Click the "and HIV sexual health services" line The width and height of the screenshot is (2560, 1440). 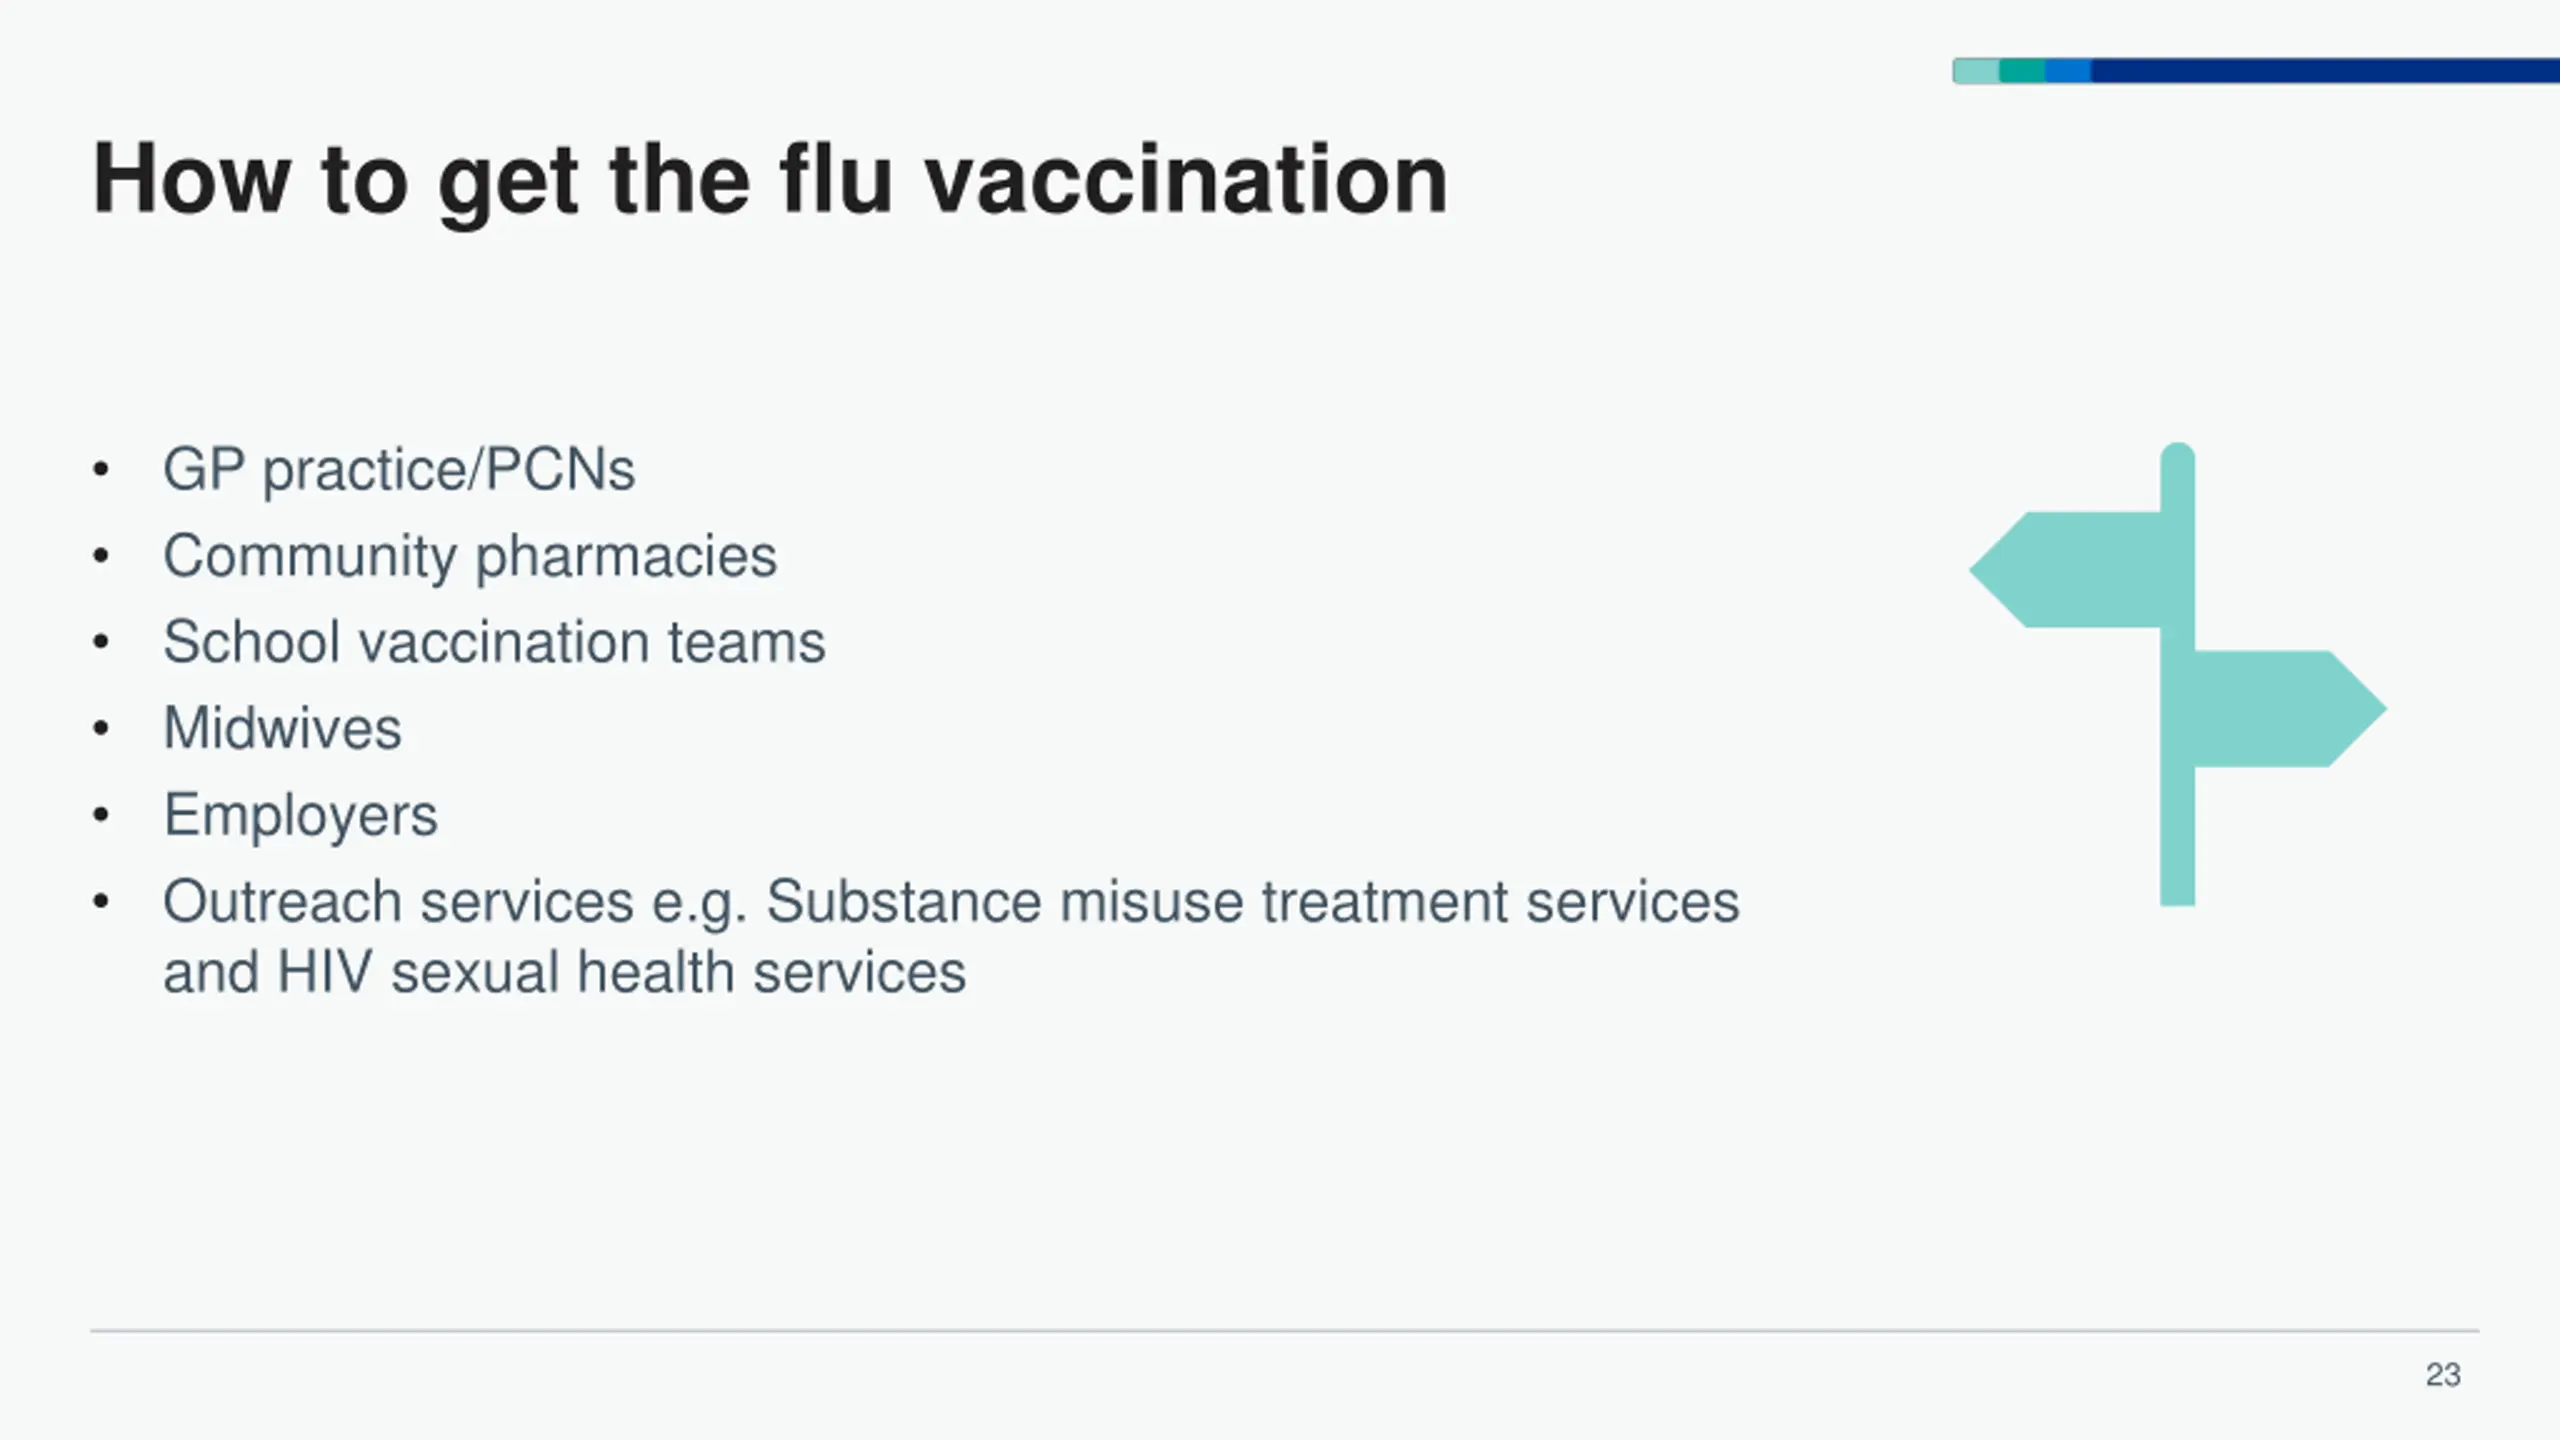click(564, 973)
